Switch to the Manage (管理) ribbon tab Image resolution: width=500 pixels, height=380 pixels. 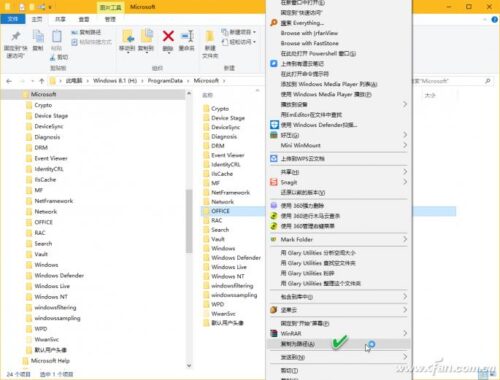click(x=110, y=19)
